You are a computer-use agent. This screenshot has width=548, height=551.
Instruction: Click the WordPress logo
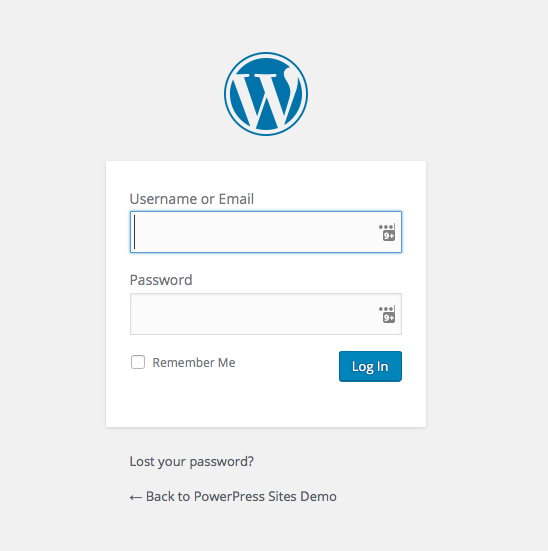[x=266, y=94]
